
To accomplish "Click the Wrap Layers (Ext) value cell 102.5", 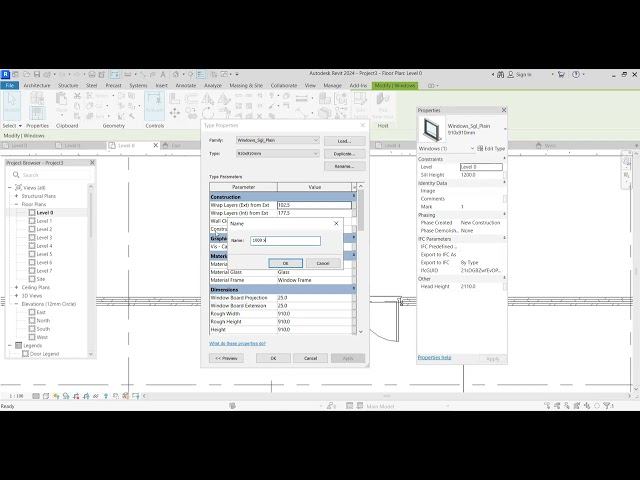I will click(x=314, y=205).
